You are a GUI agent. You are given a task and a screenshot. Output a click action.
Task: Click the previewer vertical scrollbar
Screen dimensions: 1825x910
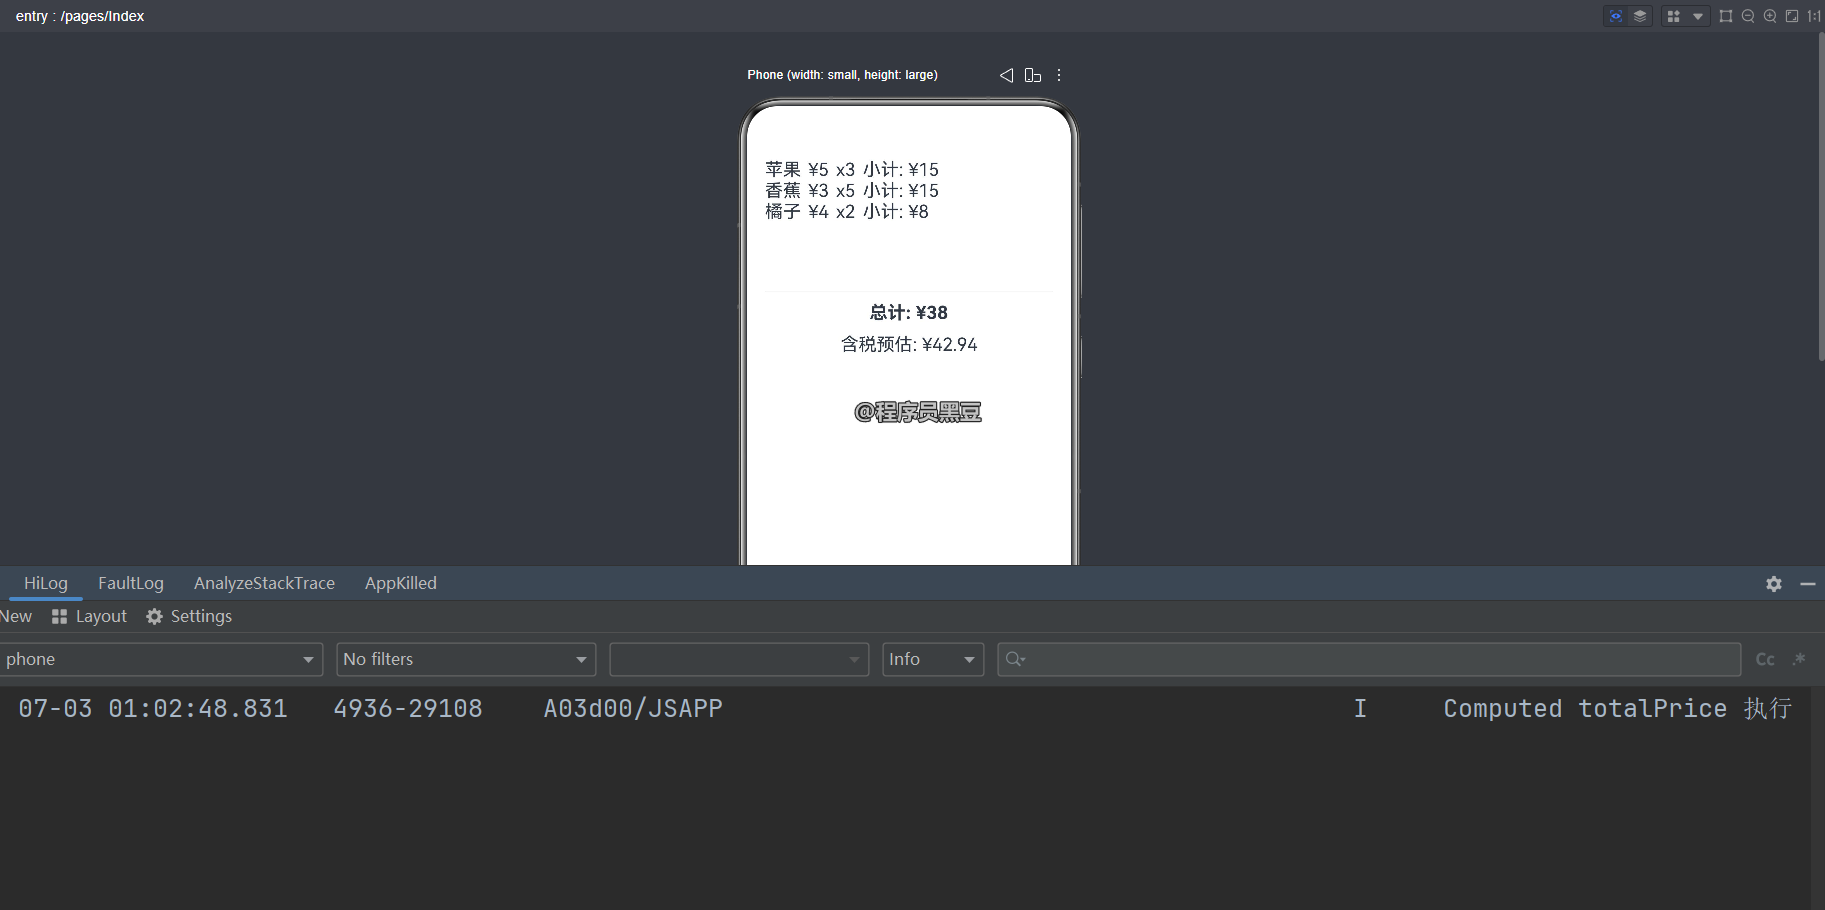point(1821,196)
